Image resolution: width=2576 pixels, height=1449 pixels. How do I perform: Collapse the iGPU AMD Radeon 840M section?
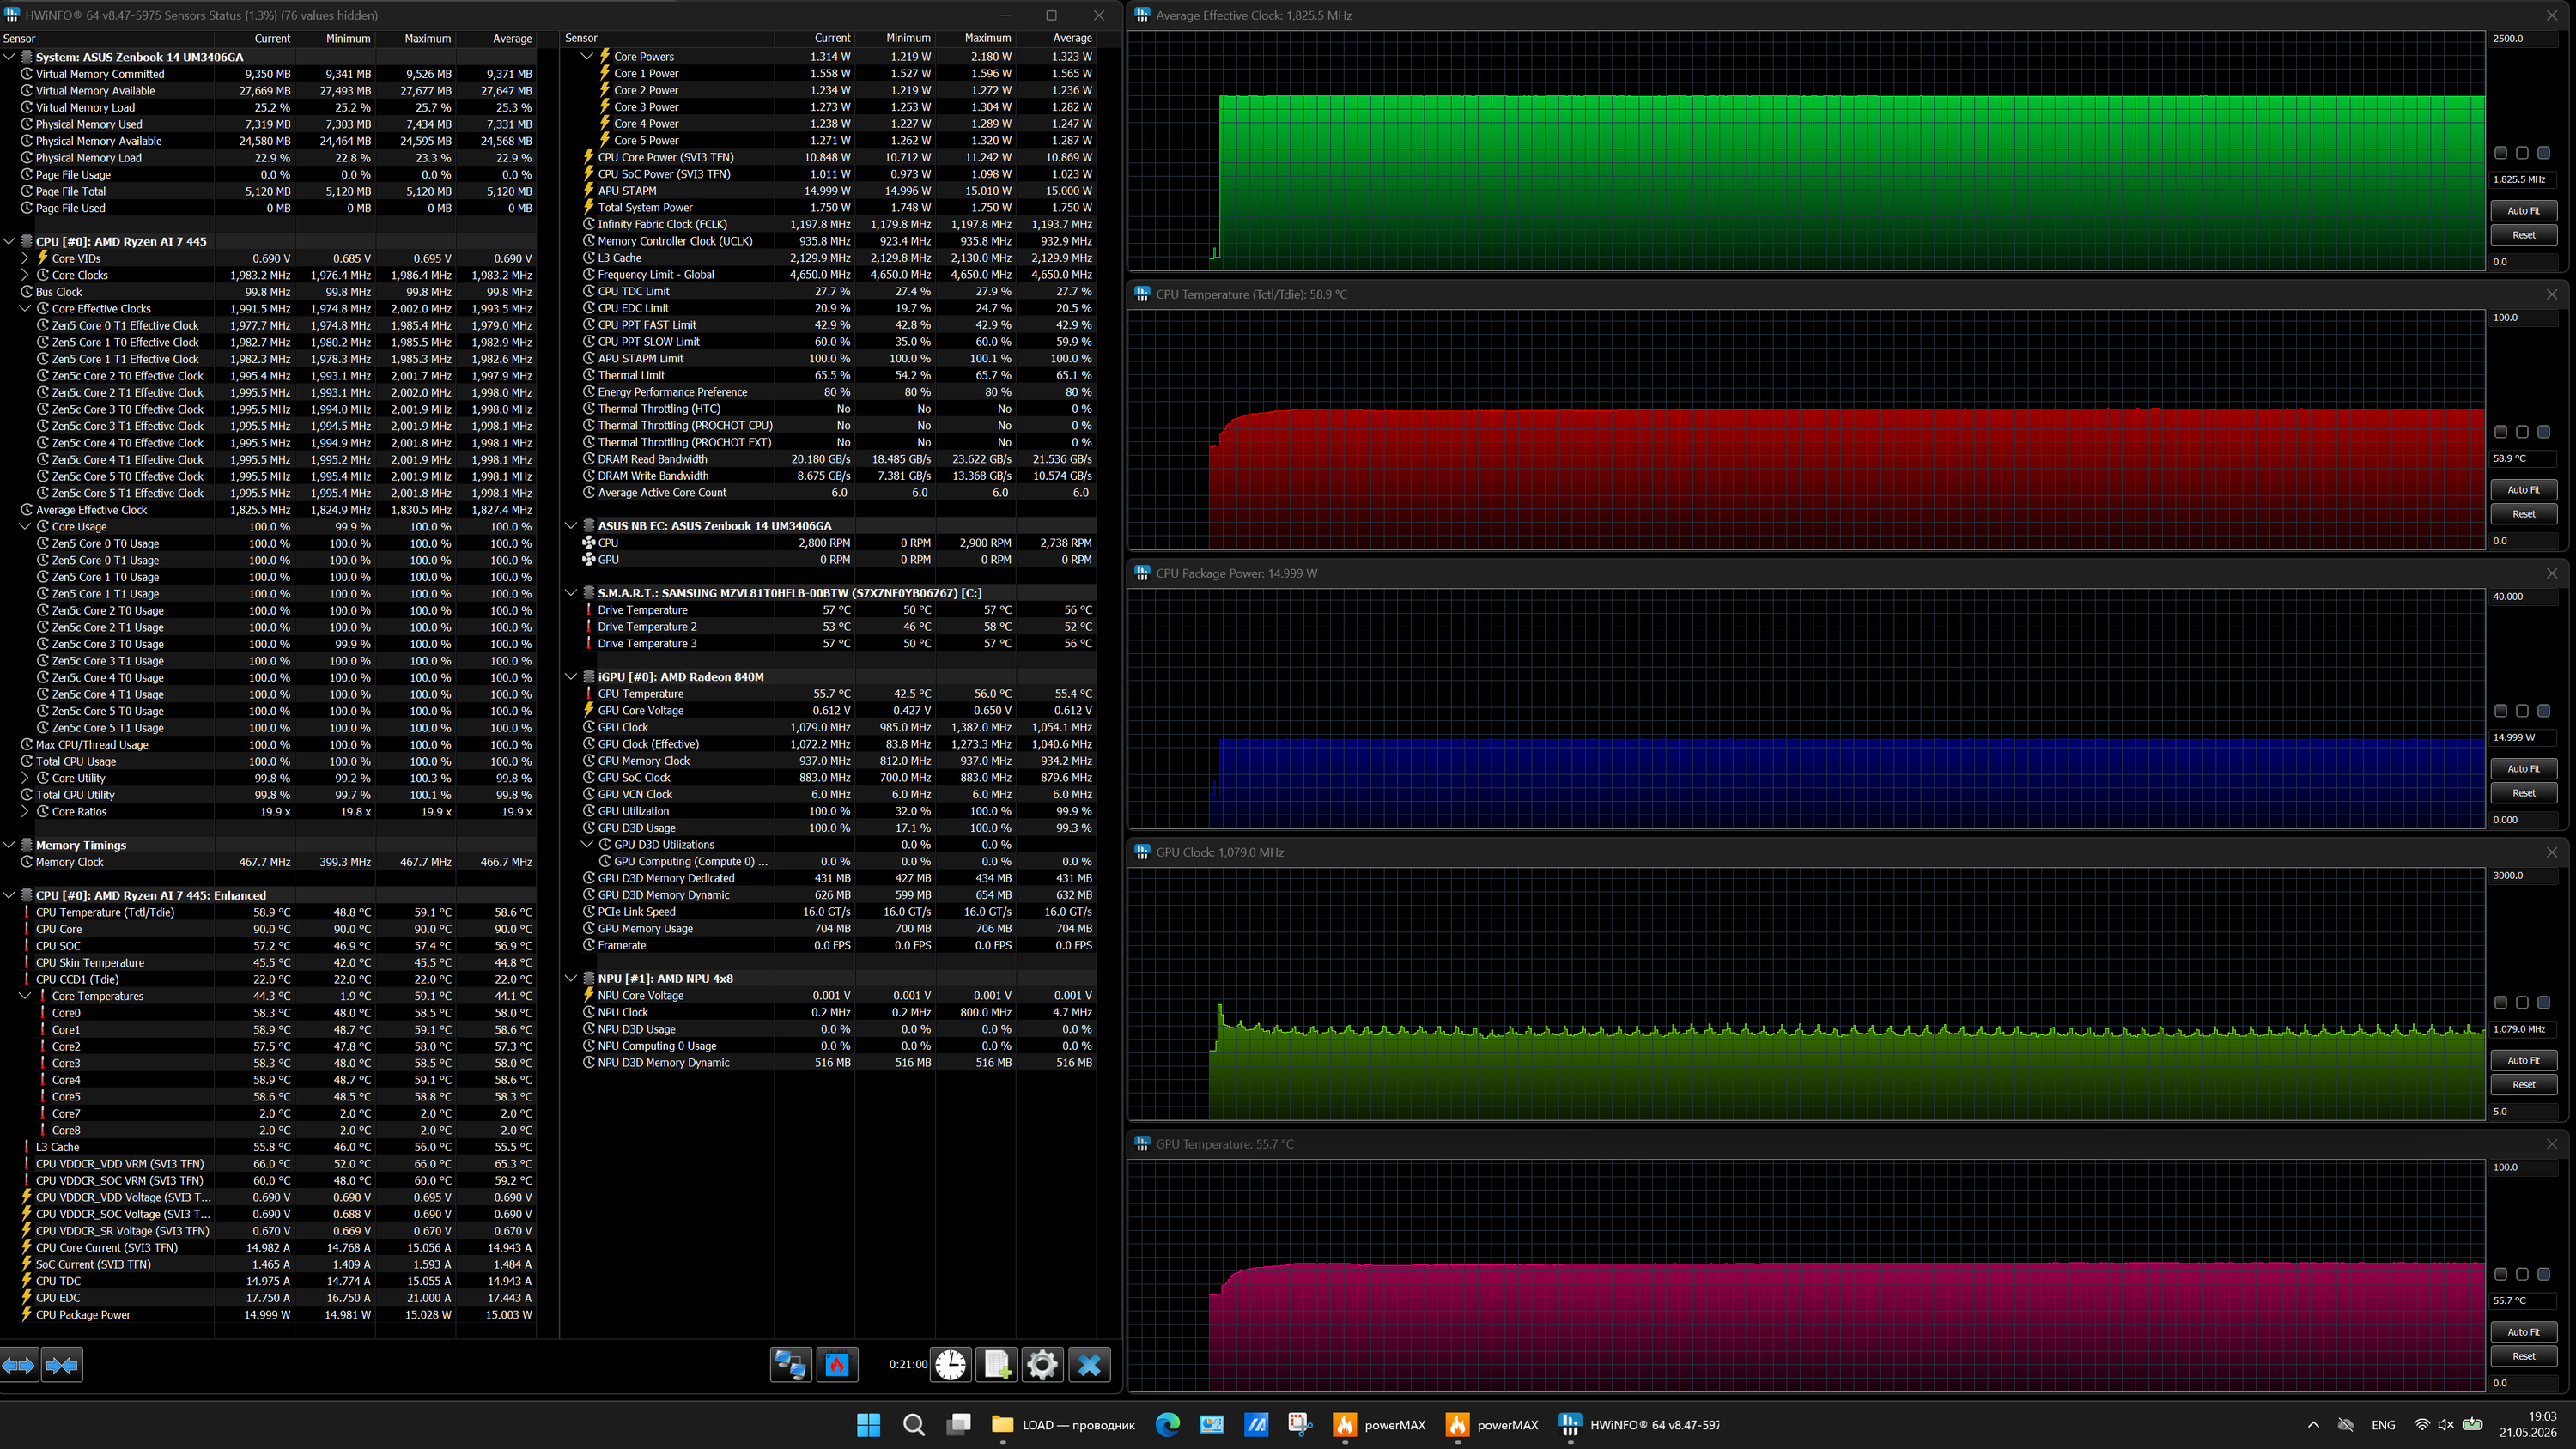pyautogui.click(x=571, y=677)
